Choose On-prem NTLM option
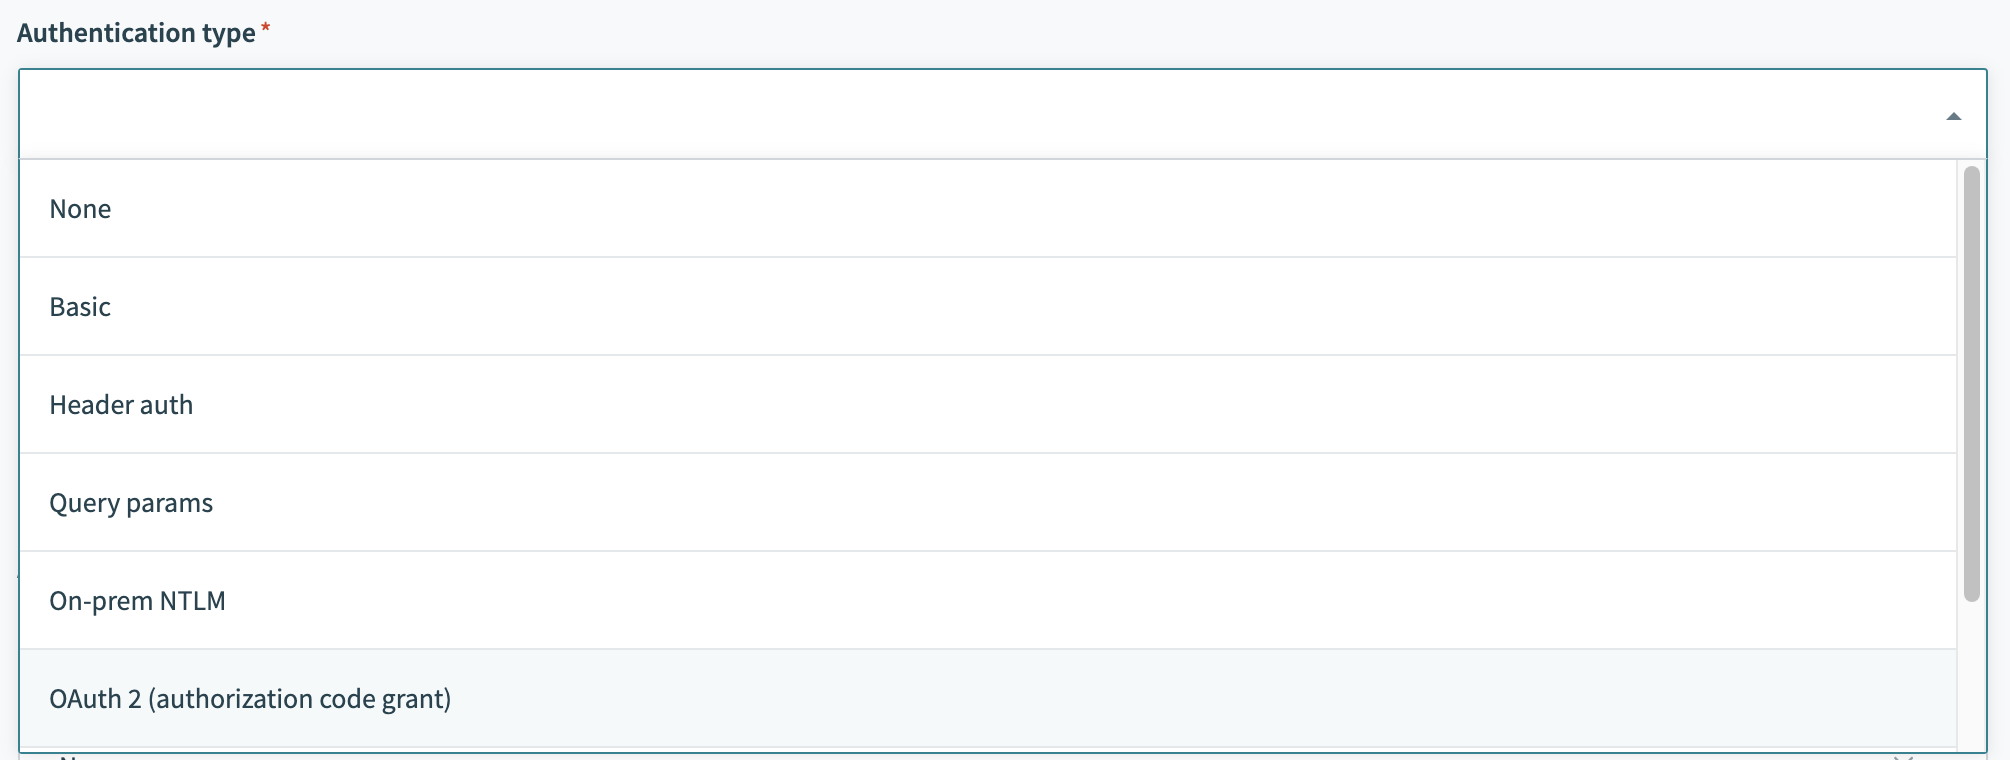Viewport: 2010px width, 760px height. click(137, 601)
